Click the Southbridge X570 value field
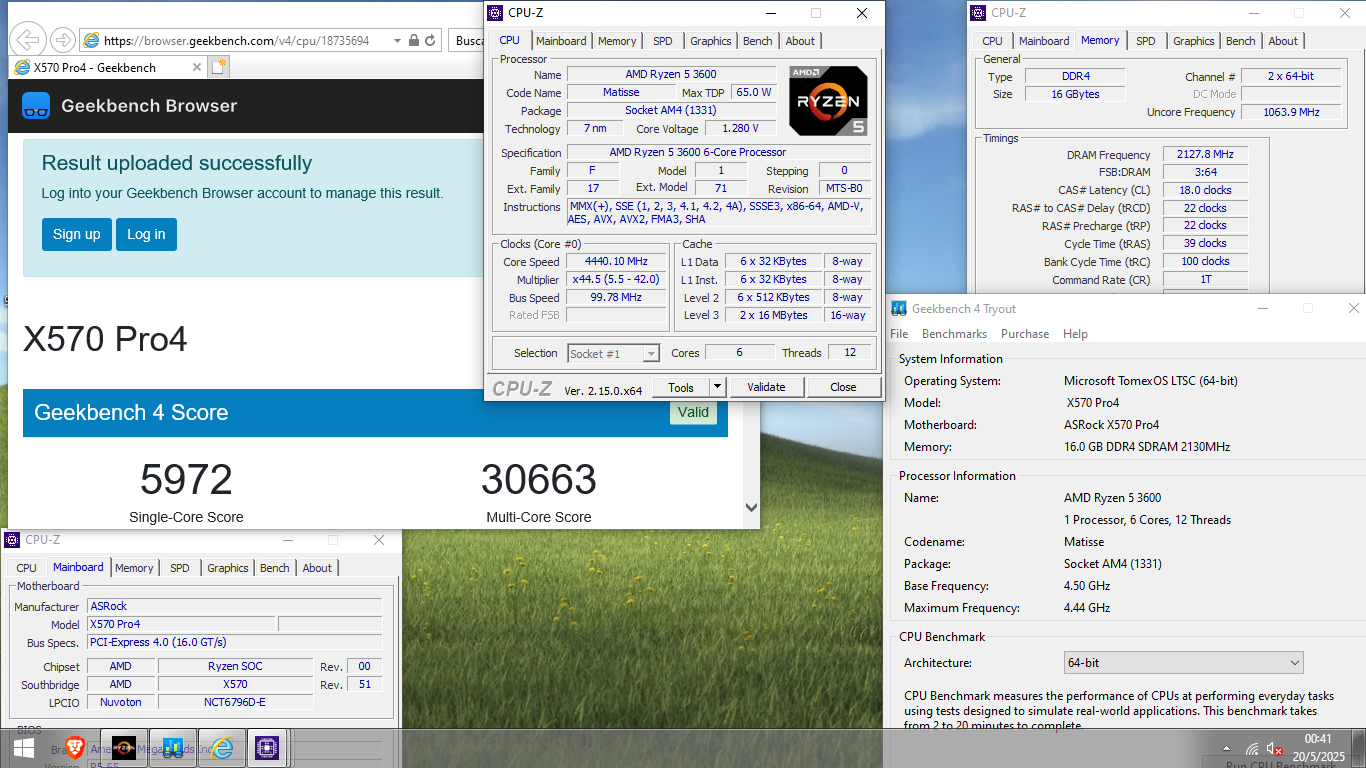 (235, 685)
